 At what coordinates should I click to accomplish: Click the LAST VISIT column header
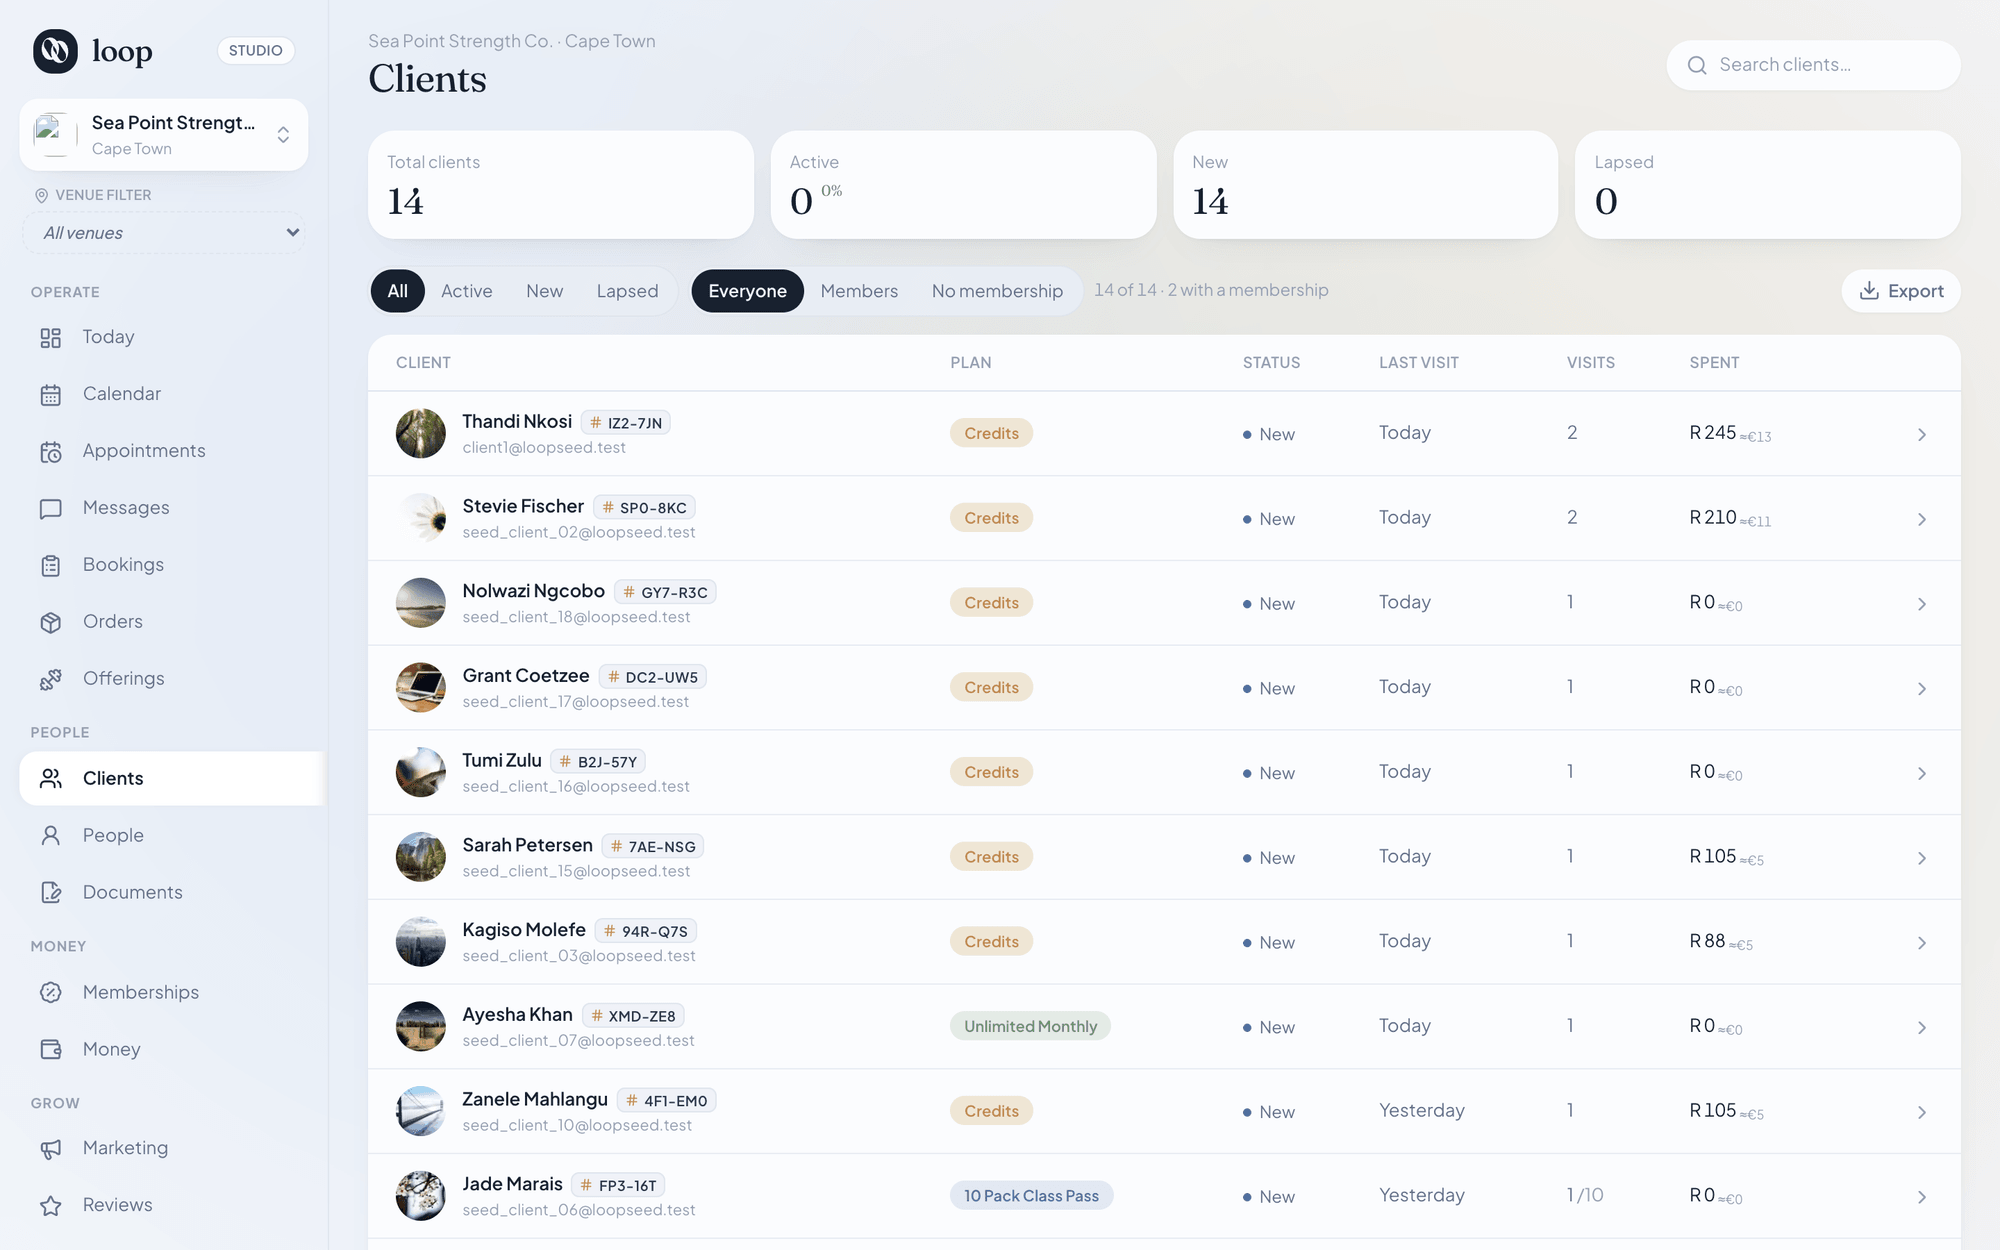(1418, 363)
